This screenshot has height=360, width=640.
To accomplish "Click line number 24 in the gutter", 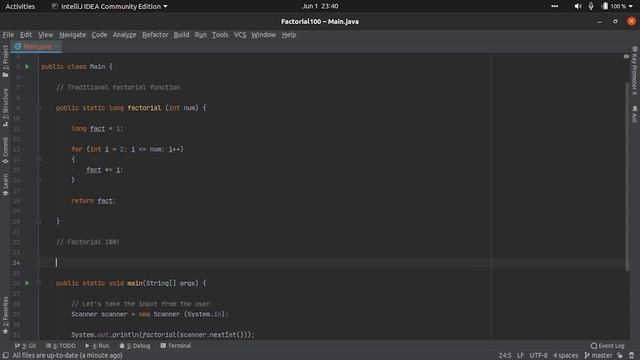I will pos(16,263).
